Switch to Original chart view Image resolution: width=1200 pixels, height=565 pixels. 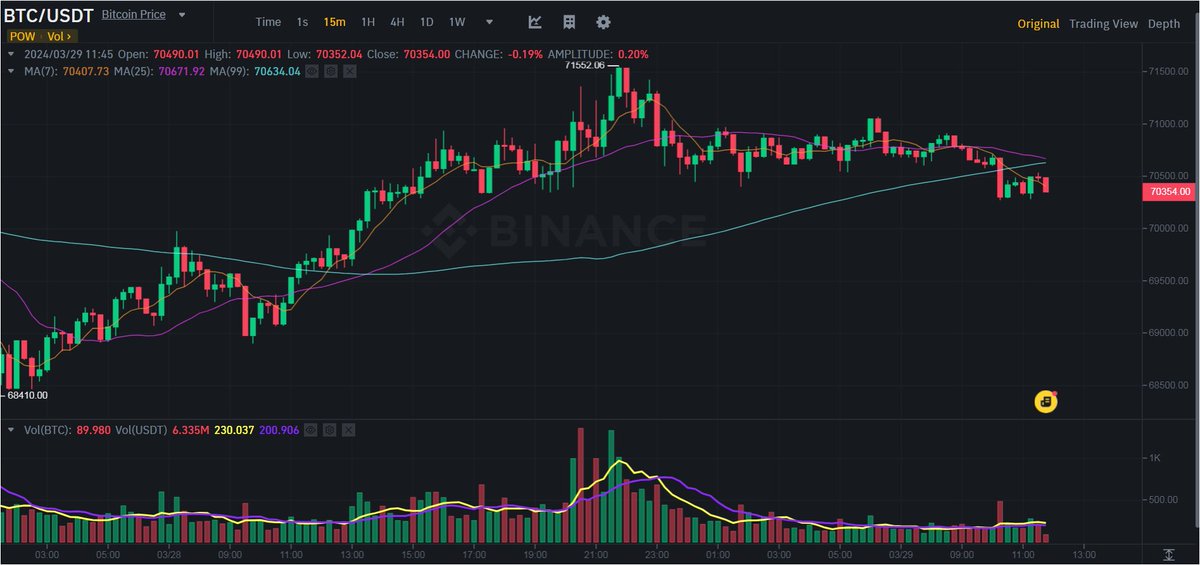tap(1038, 24)
